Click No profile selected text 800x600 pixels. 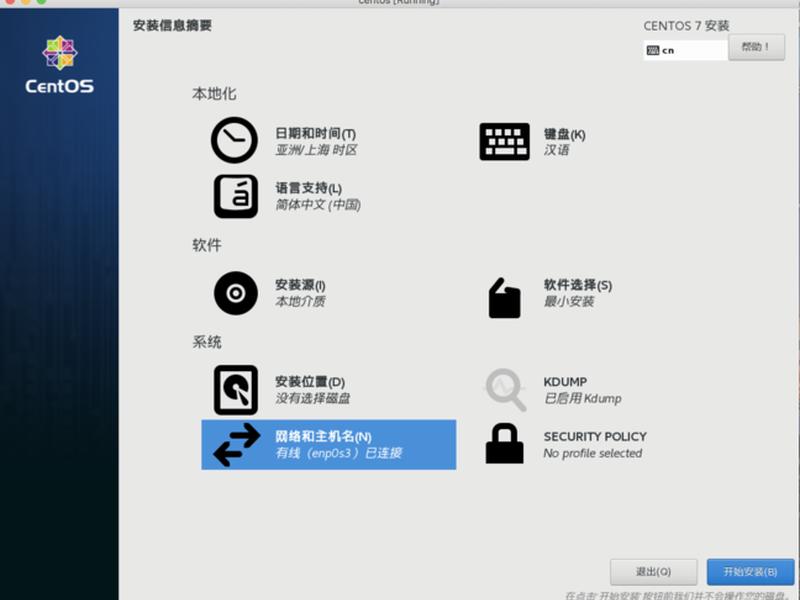point(592,453)
